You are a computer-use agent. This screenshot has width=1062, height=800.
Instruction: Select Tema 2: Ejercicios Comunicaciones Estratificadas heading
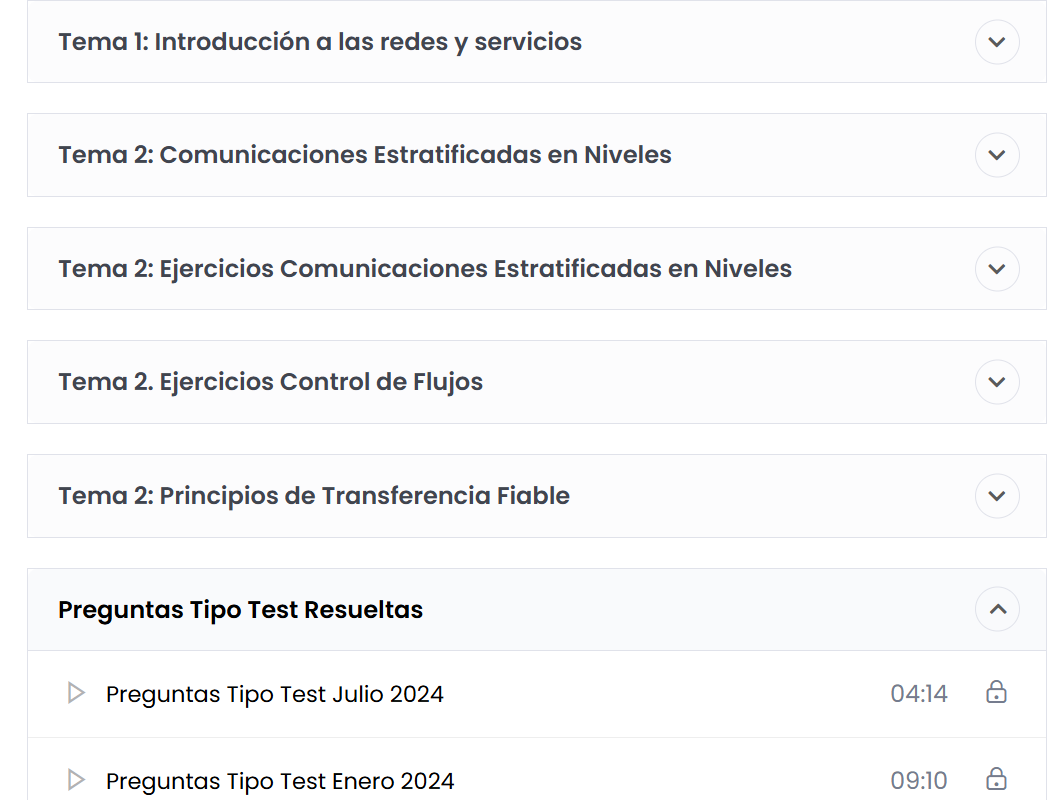click(x=425, y=269)
